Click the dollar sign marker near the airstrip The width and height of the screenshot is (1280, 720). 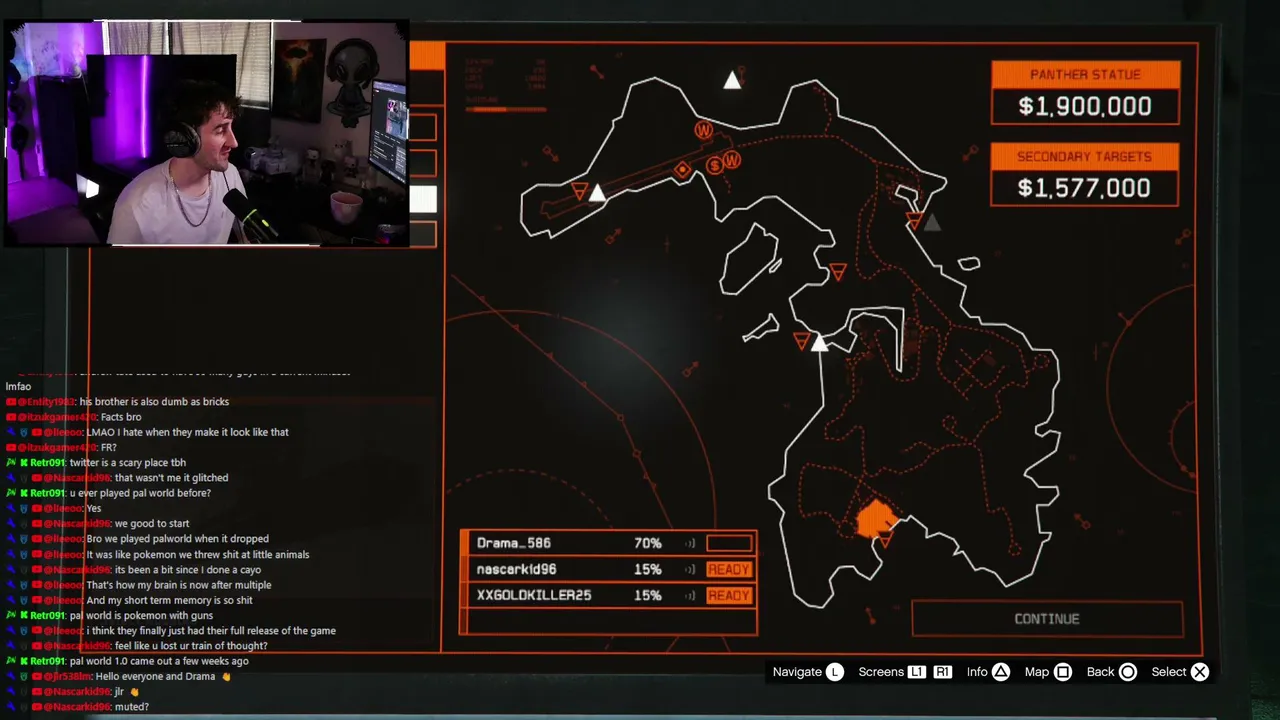tap(715, 166)
